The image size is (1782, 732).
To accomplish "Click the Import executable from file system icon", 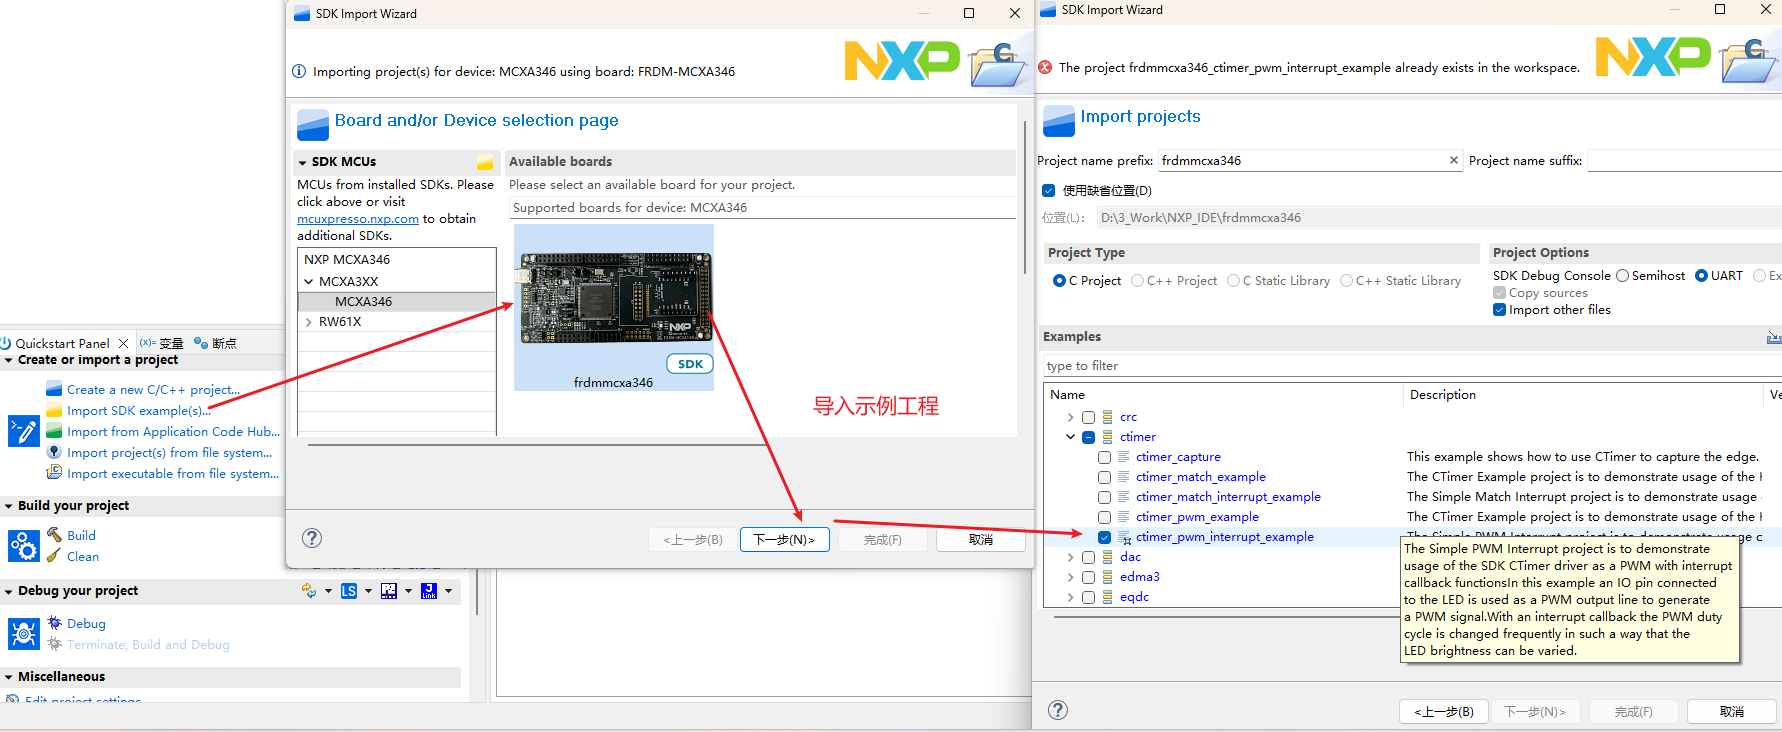I will [x=54, y=473].
